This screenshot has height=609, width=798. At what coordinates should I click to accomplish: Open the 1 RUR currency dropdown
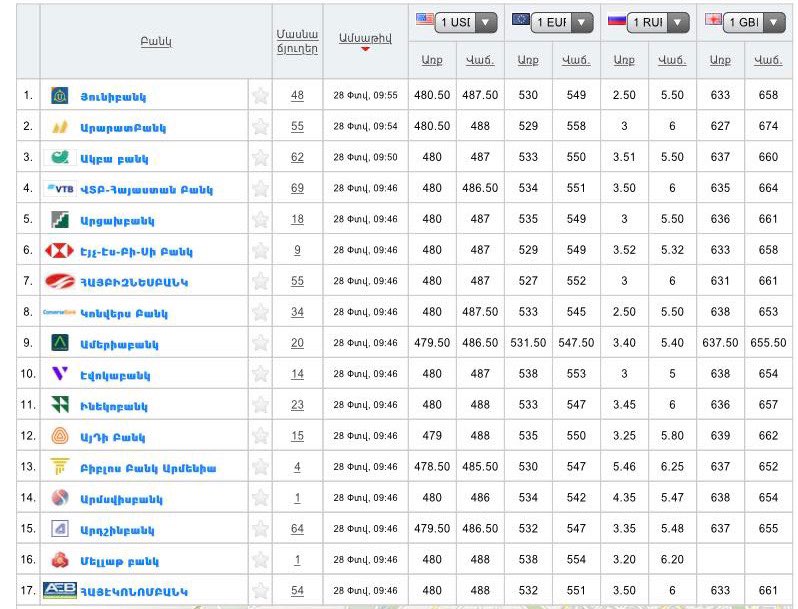pos(658,22)
